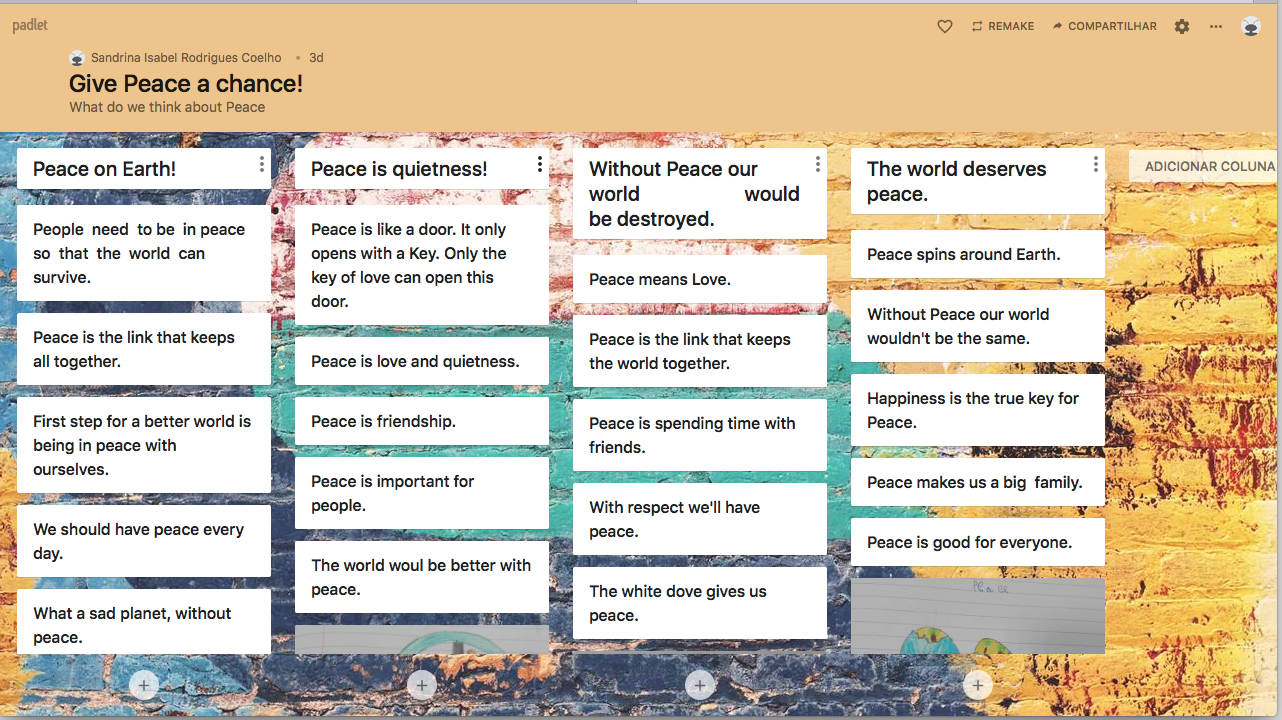Open the COMPARTILHAR share option

[1104, 27]
